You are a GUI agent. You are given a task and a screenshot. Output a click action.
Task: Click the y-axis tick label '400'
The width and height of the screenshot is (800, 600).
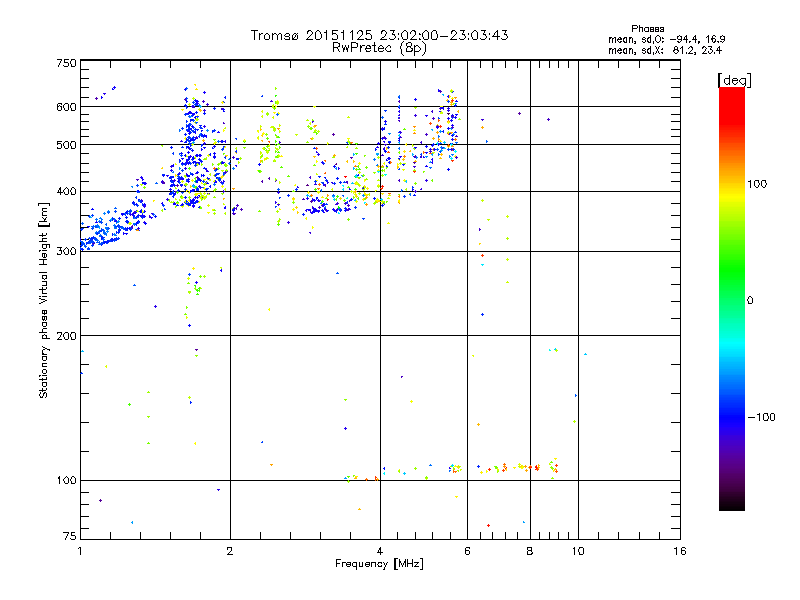pyautogui.click(x=66, y=192)
